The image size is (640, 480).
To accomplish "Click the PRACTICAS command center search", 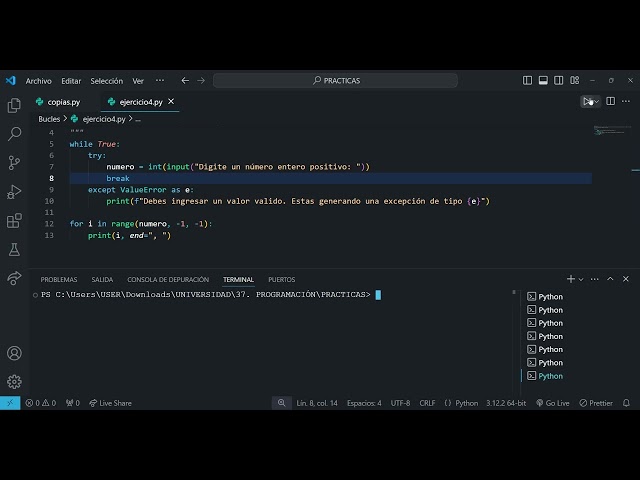I will (336, 80).
